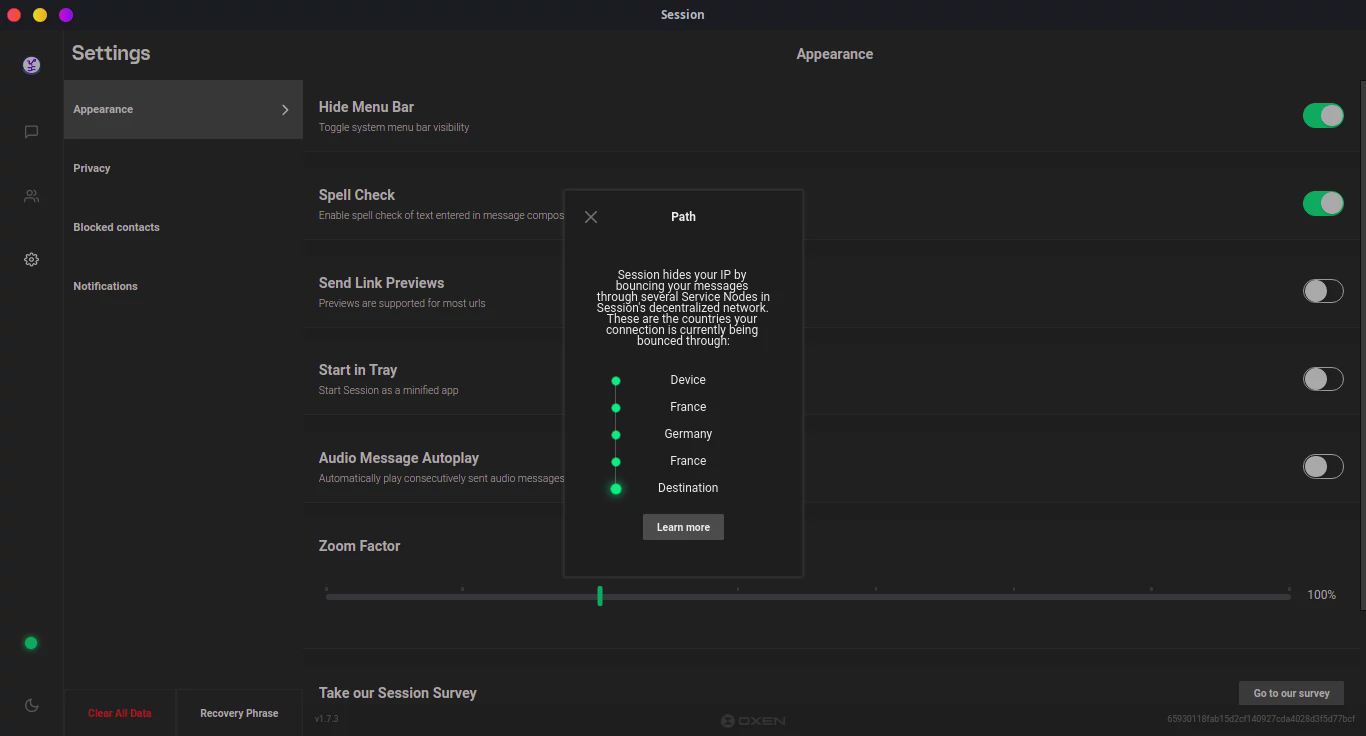
Task: Open Blocked contacts settings category
Action: click(x=183, y=227)
